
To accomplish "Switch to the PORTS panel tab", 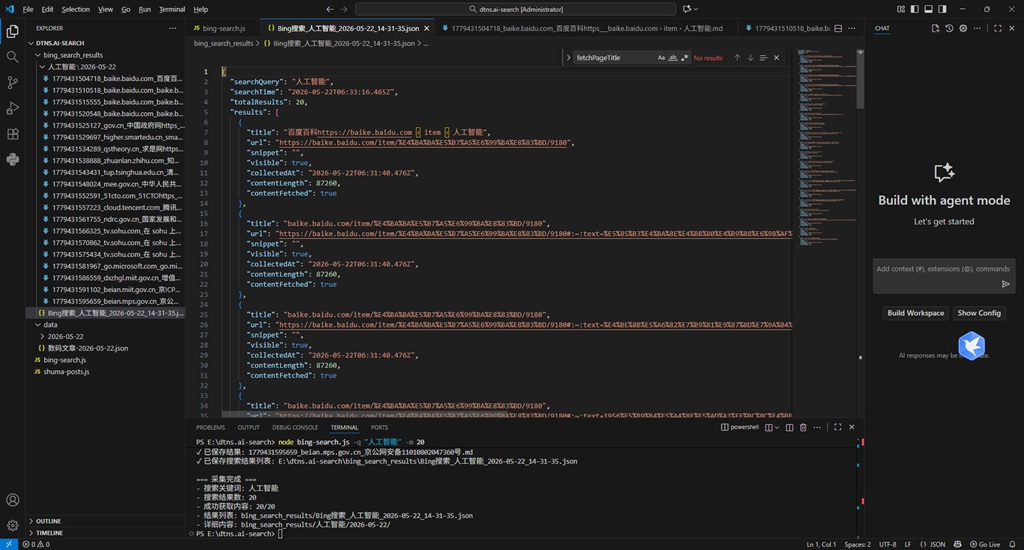I will click(x=379, y=427).
